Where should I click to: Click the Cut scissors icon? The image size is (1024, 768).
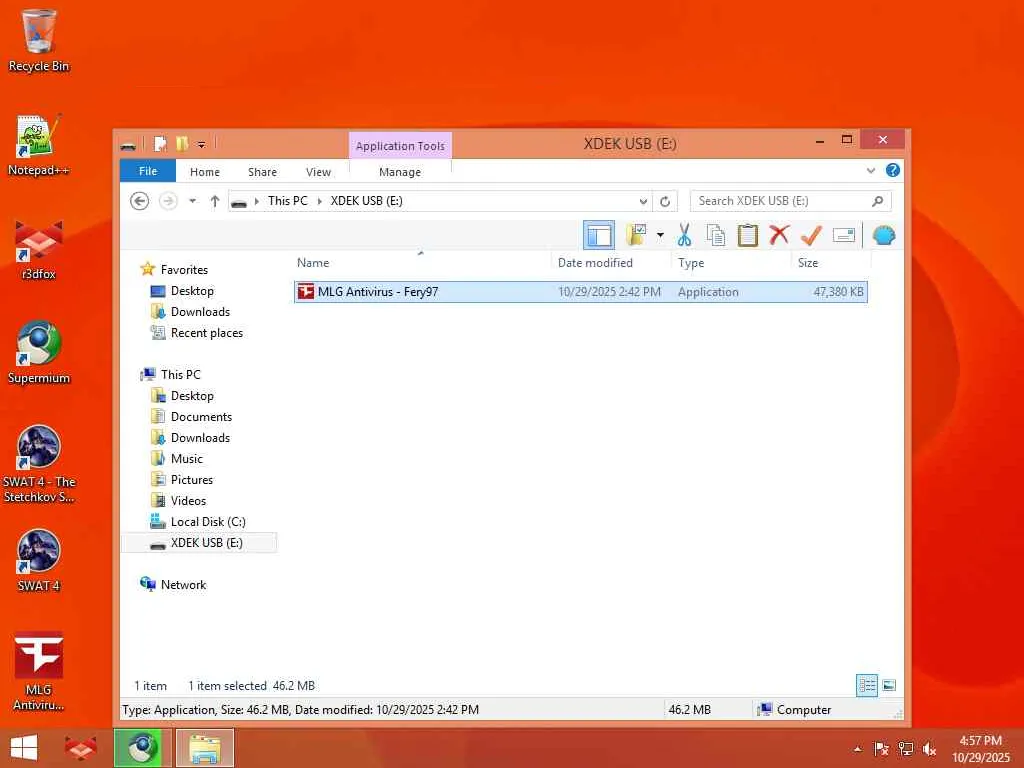(684, 235)
